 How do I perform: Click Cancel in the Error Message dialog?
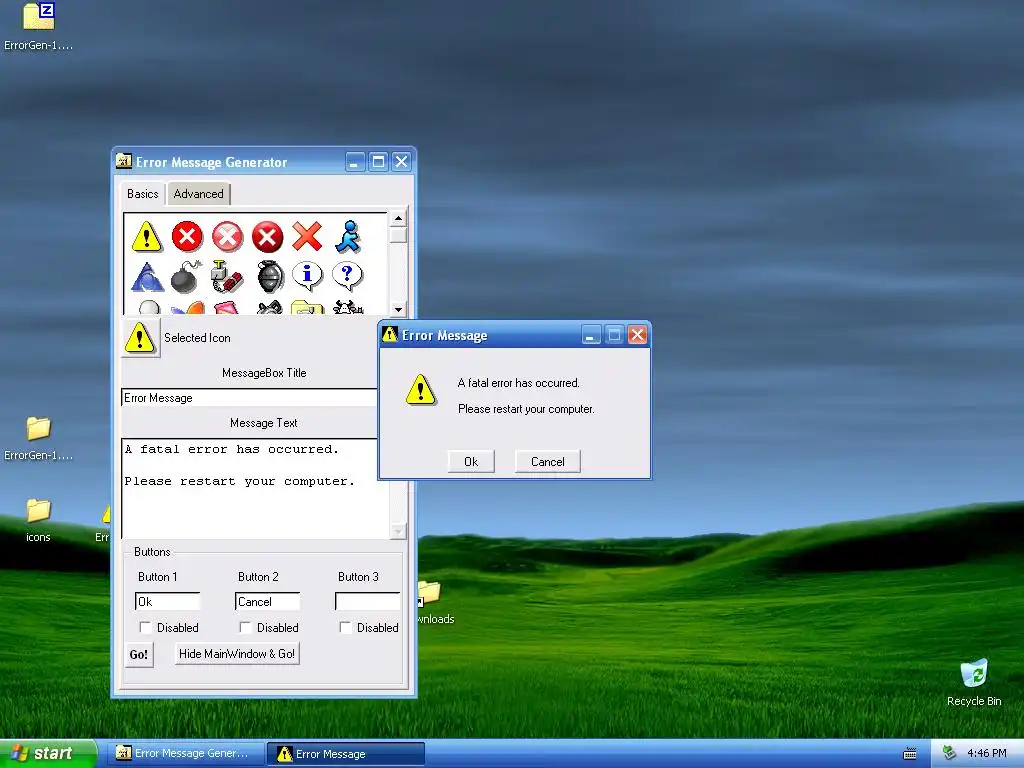point(547,462)
